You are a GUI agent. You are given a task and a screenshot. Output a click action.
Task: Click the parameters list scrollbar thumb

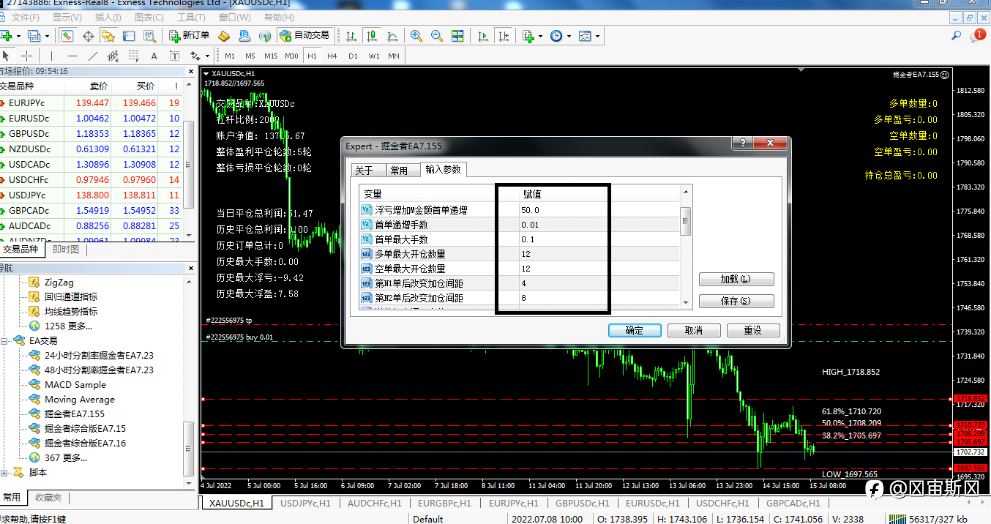(685, 221)
